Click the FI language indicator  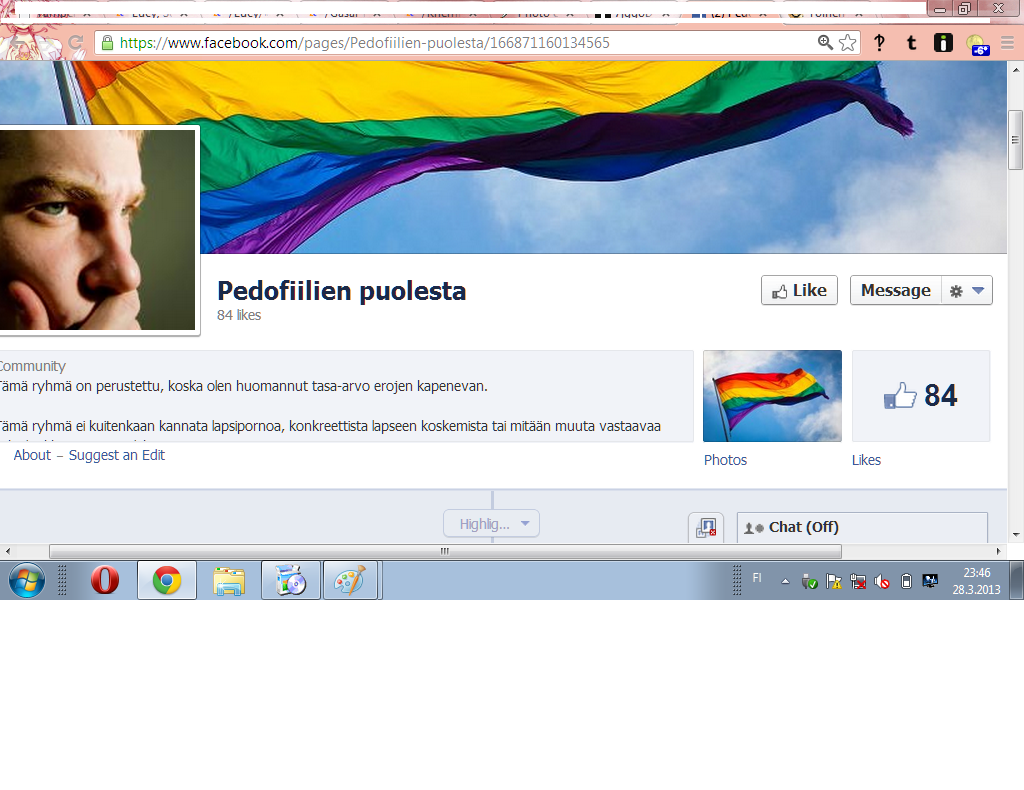pos(757,577)
